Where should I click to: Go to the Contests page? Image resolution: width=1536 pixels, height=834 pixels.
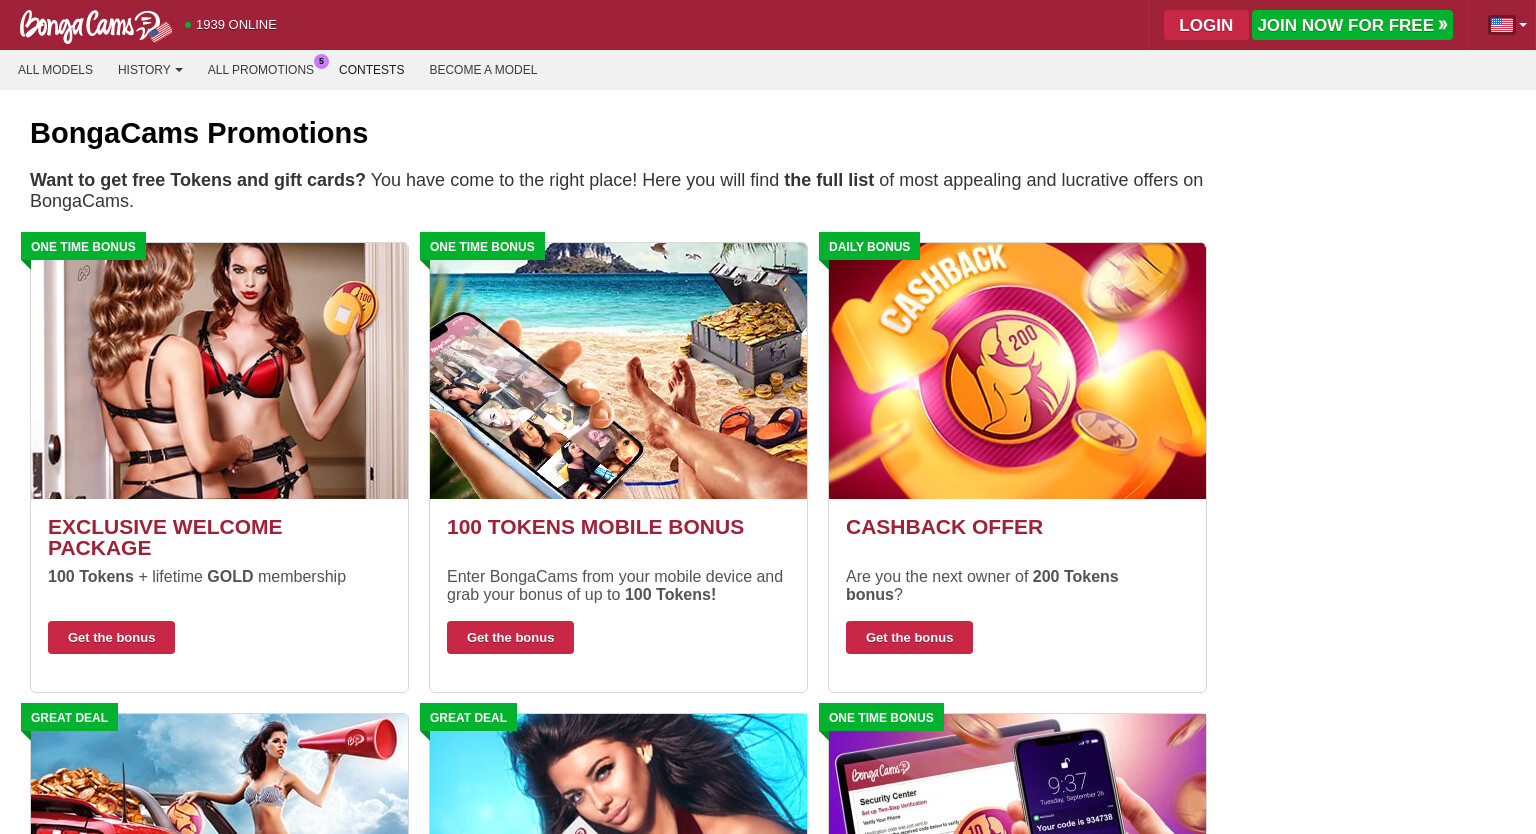coord(371,70)
